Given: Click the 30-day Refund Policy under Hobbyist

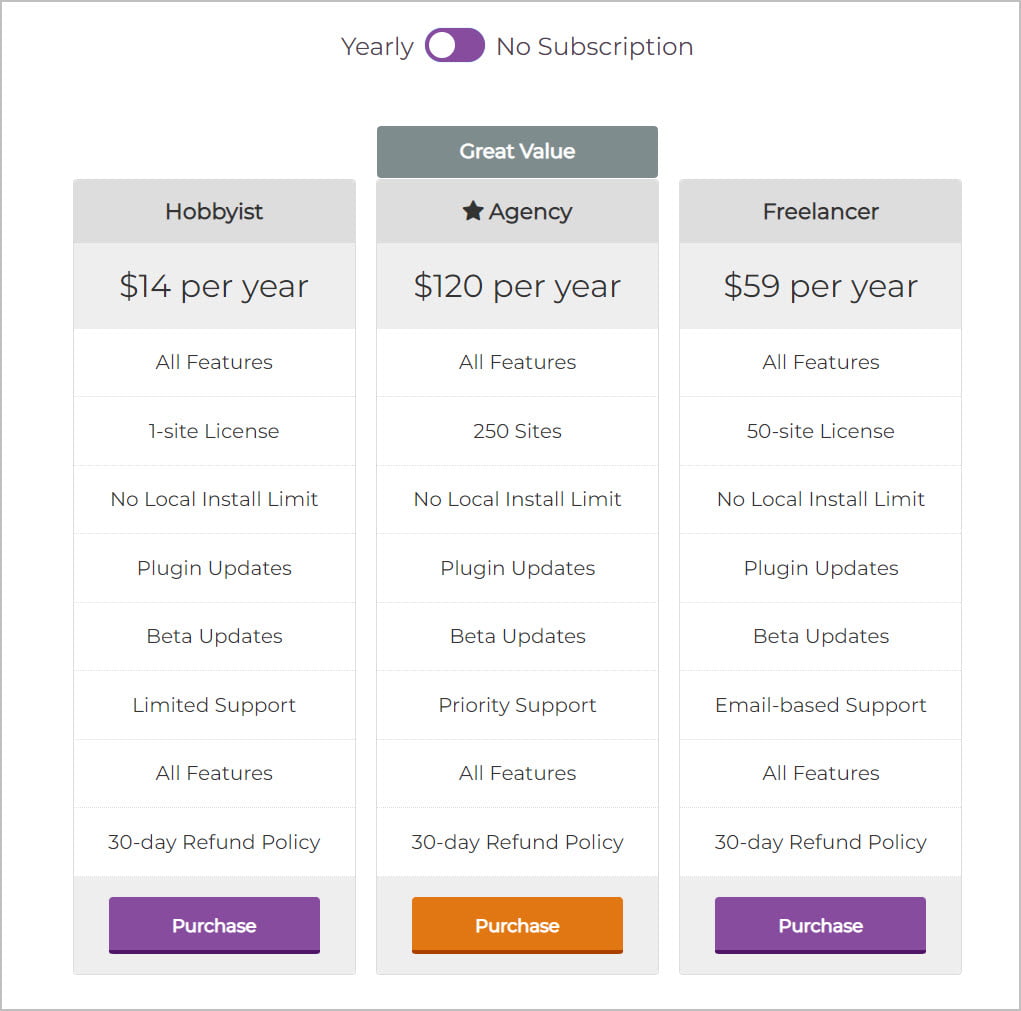Looking at the screenshot, I should point(214,842).
